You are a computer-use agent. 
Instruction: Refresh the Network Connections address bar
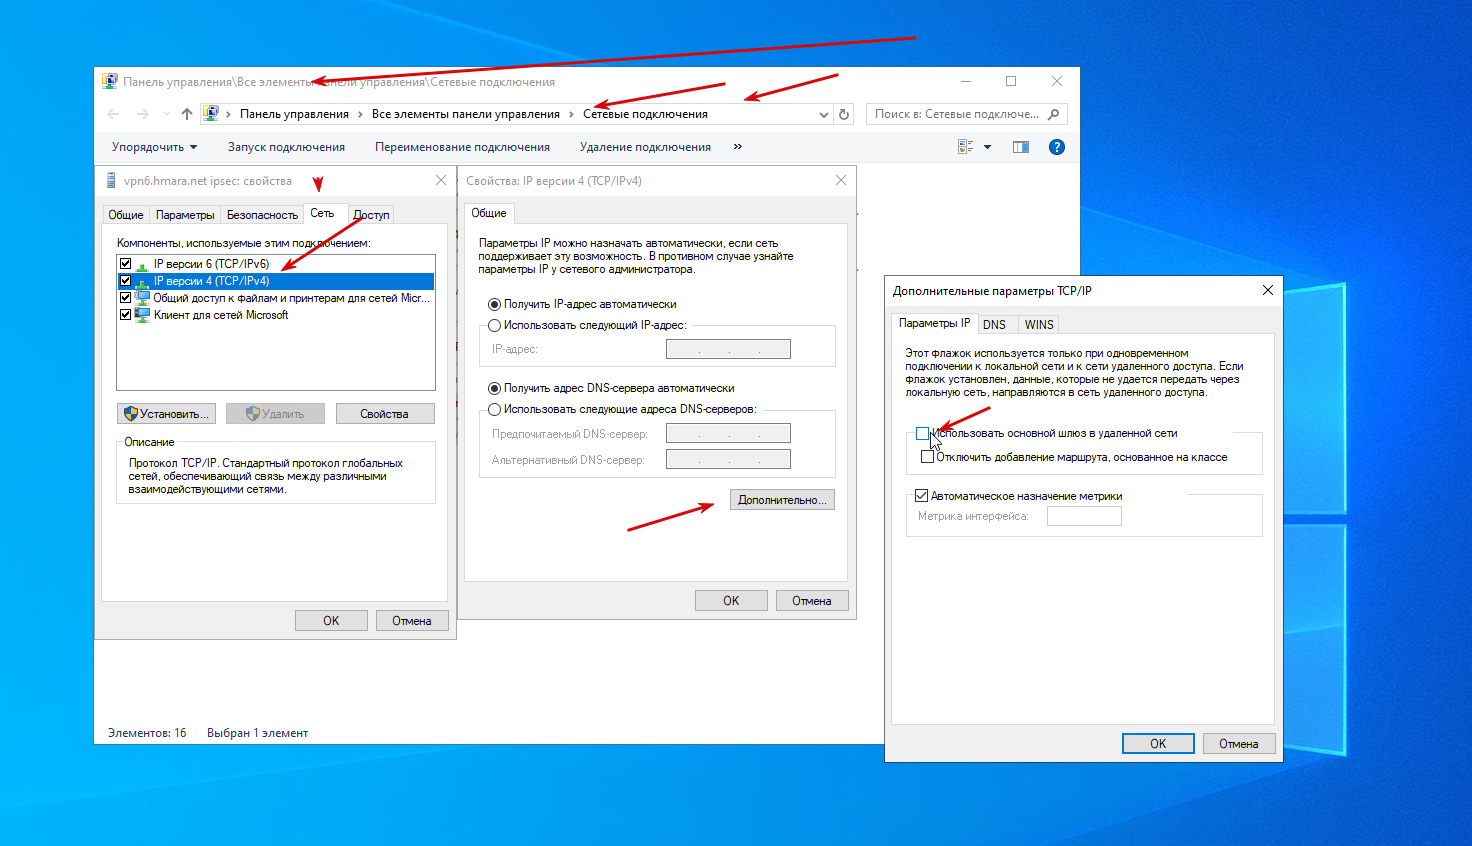pos(844,114)
